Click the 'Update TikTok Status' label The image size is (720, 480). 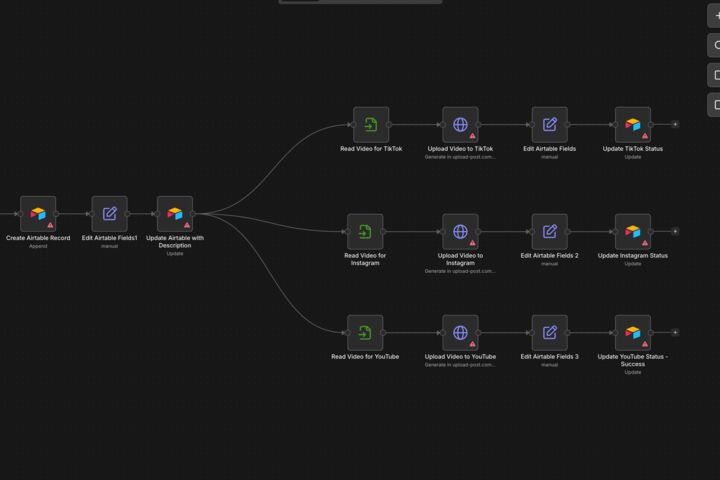(633, 149)
